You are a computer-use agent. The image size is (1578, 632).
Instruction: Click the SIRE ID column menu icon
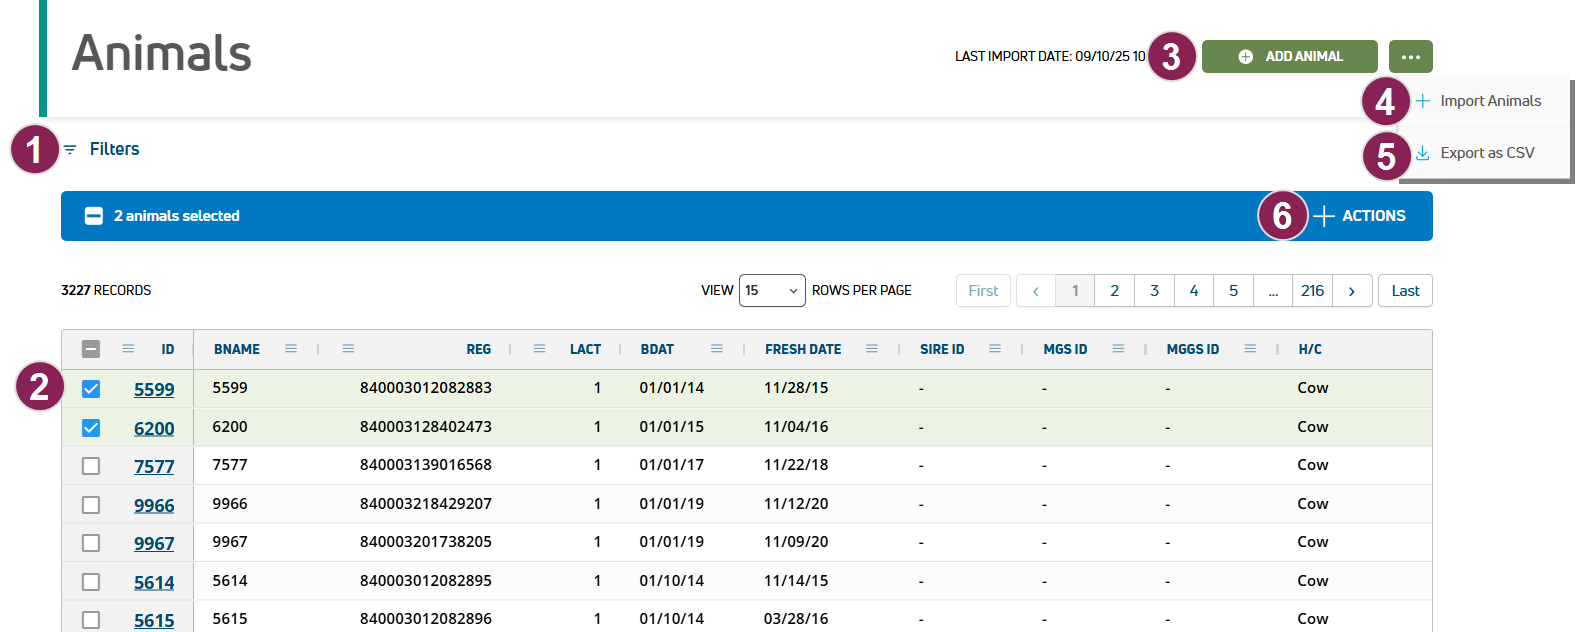click(995, 349)
